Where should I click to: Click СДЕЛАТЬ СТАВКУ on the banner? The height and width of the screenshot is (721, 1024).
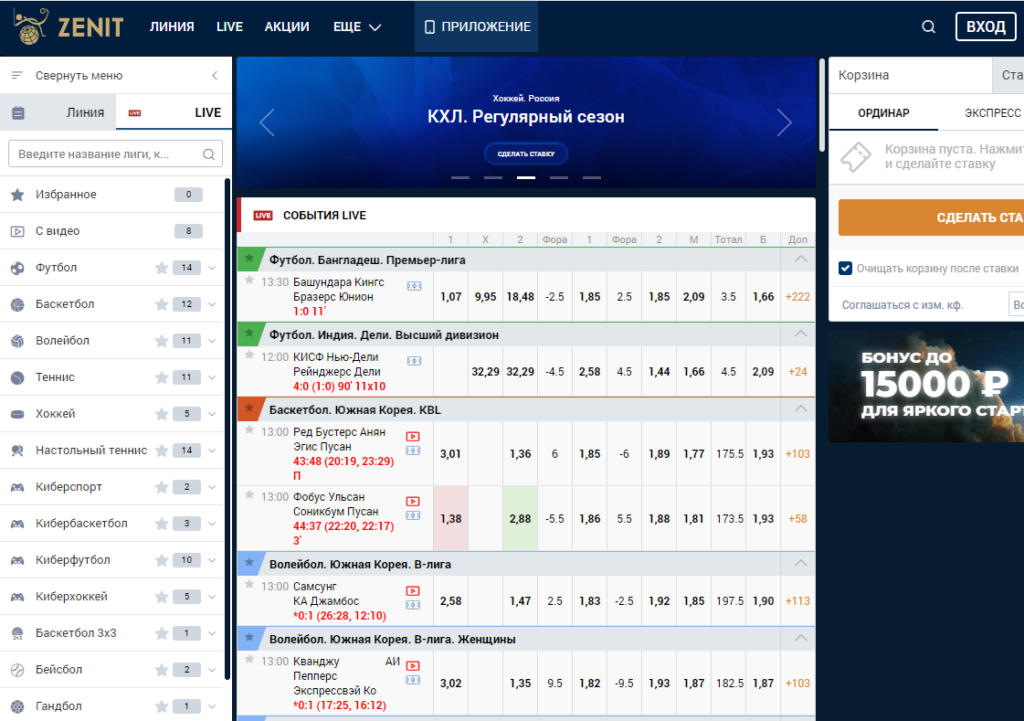coord(526,154)
